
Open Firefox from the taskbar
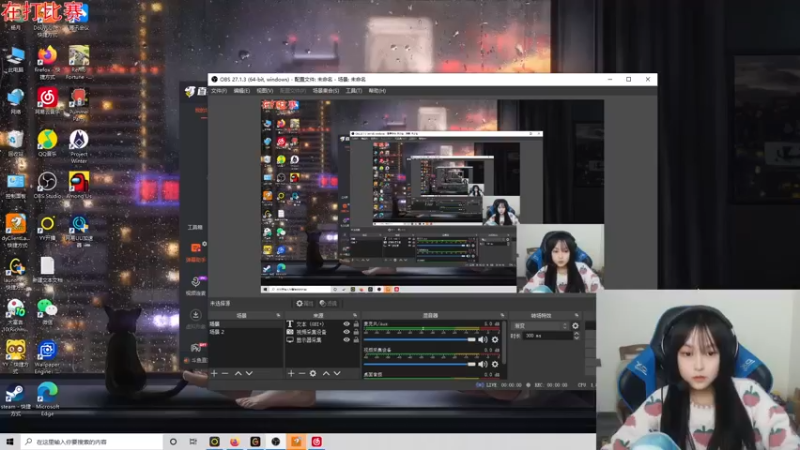pyautogui.click(x=235, y=441)
